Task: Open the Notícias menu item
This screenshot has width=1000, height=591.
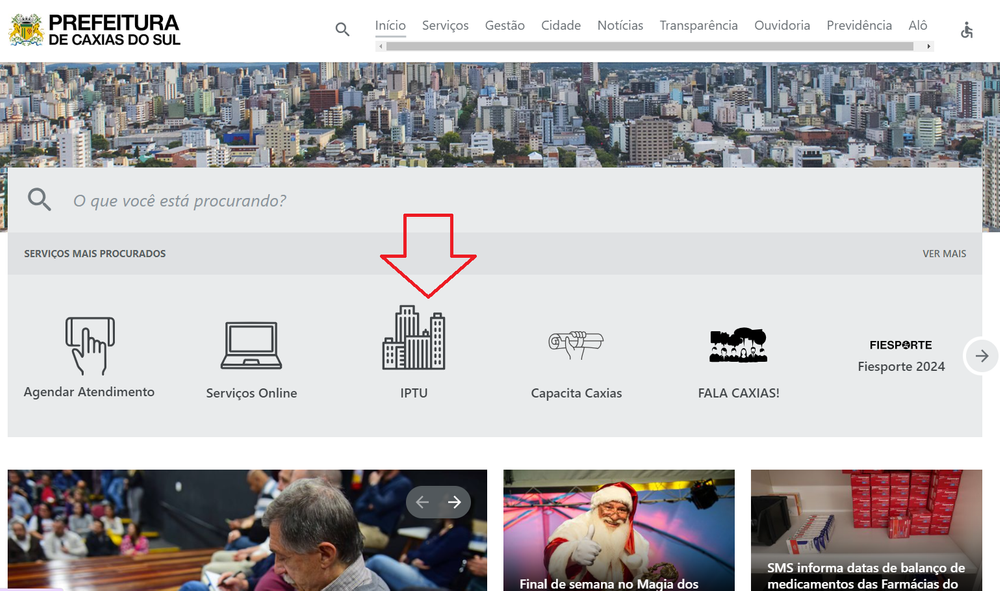Action: pos(620,26)
